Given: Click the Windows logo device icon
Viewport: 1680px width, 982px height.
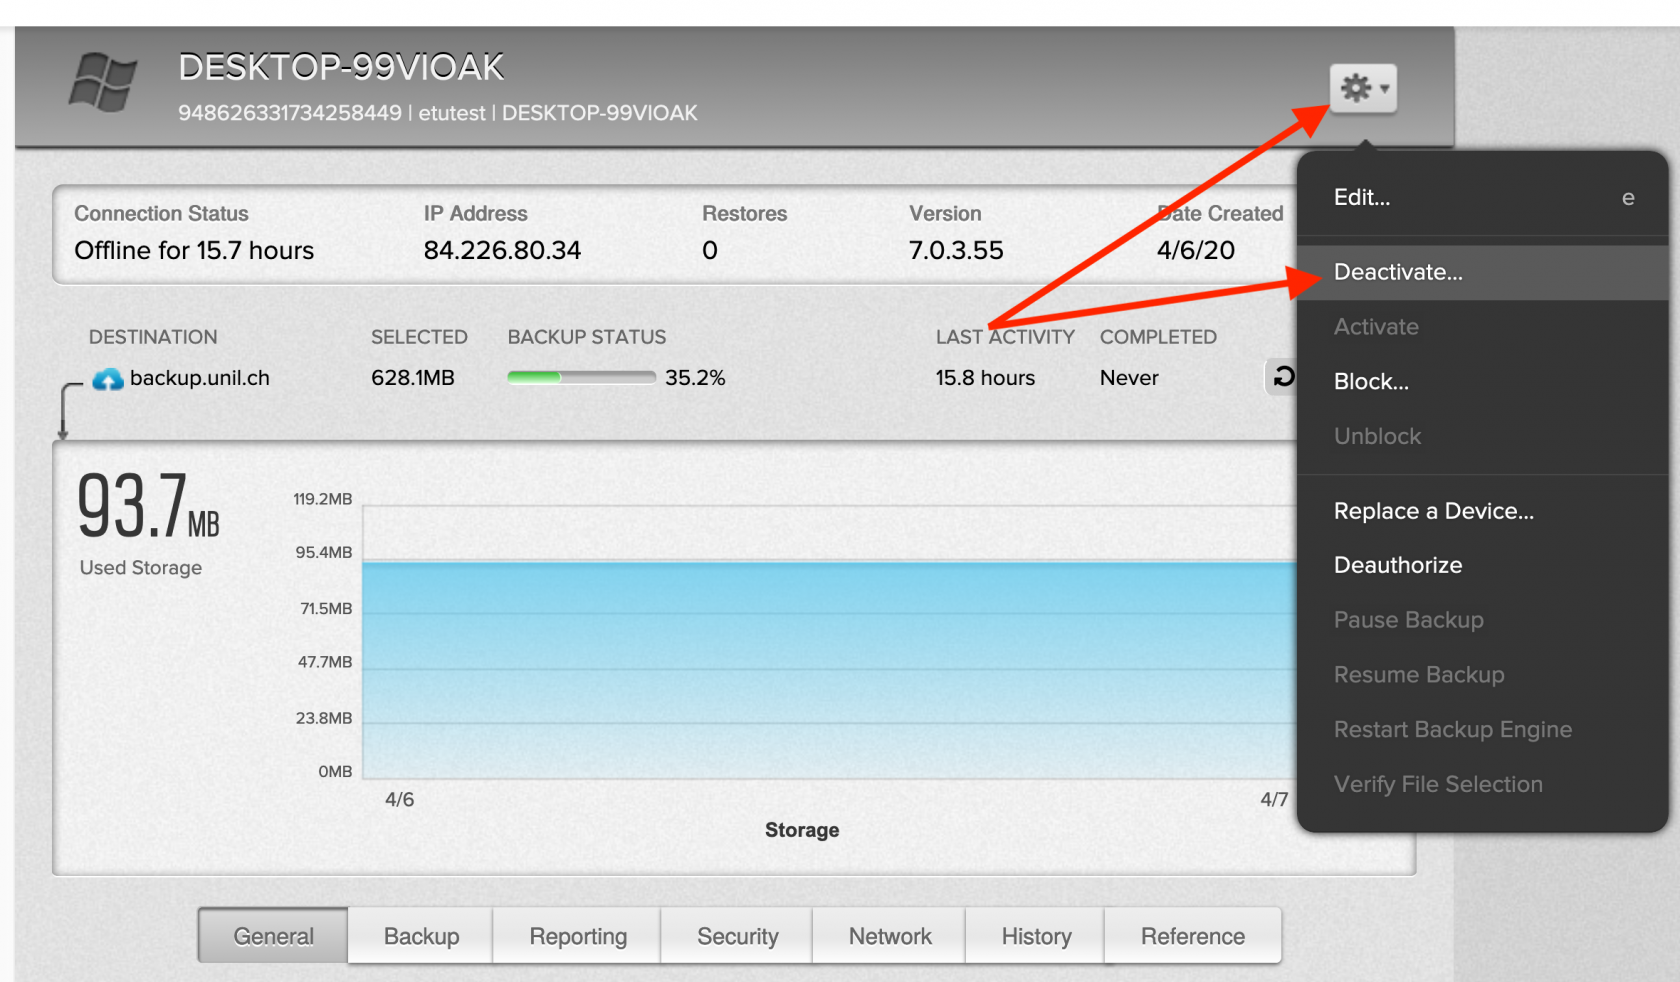Looking at the screenshot, I should pyautogui.click(x=103, y=82).
